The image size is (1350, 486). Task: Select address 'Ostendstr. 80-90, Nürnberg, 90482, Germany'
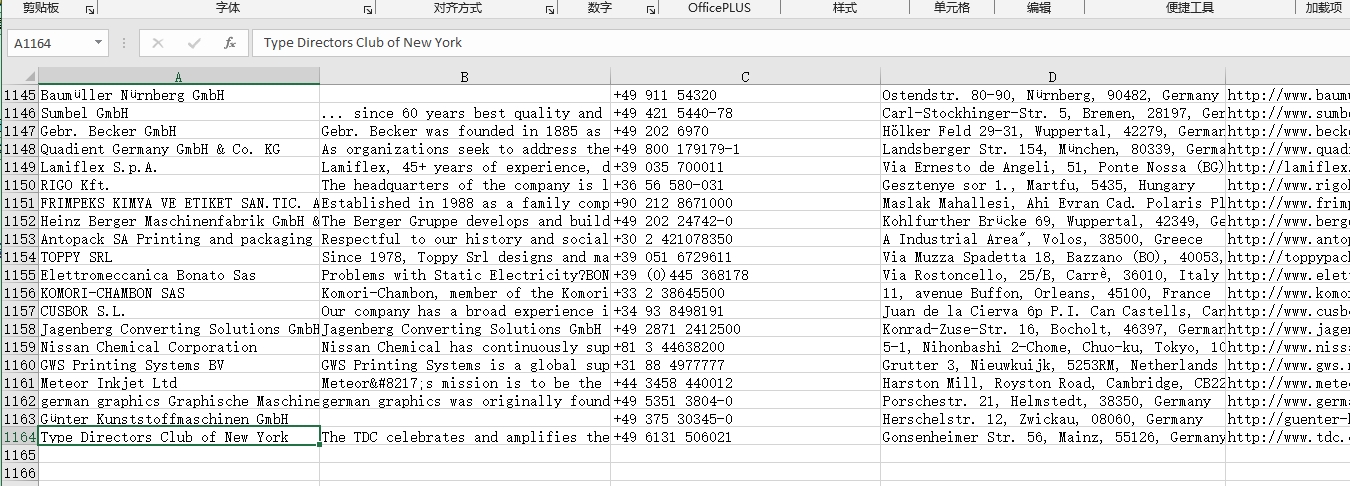coord(1053,95)
